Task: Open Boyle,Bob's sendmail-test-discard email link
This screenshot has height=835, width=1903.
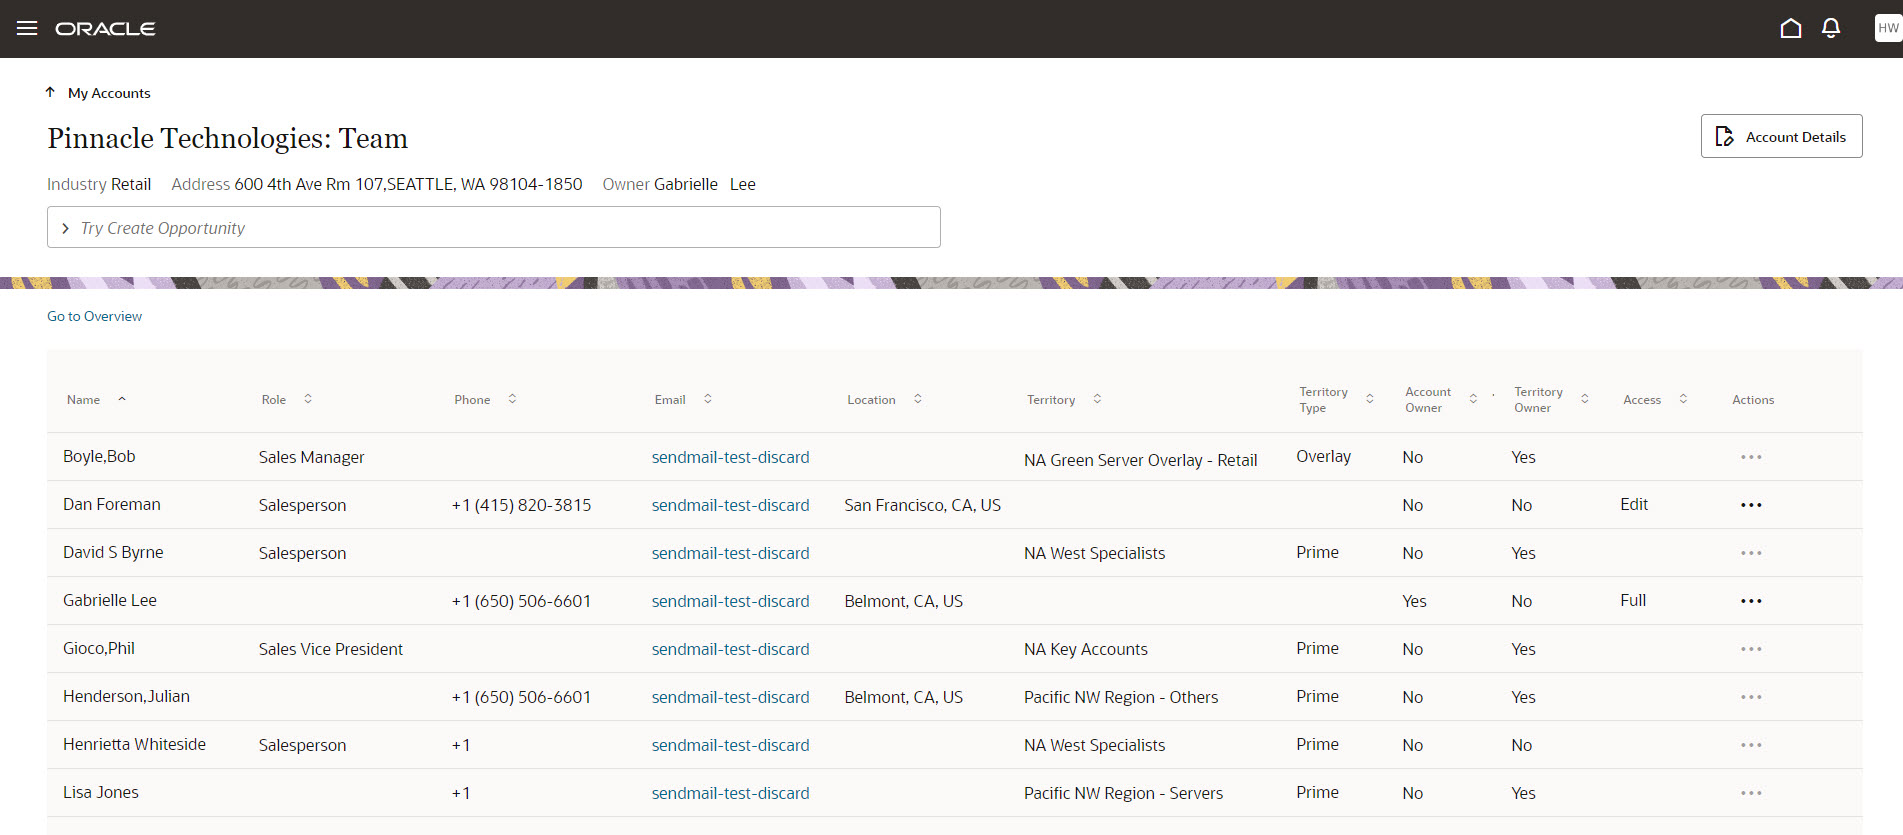Action: (x=731, y=457)
